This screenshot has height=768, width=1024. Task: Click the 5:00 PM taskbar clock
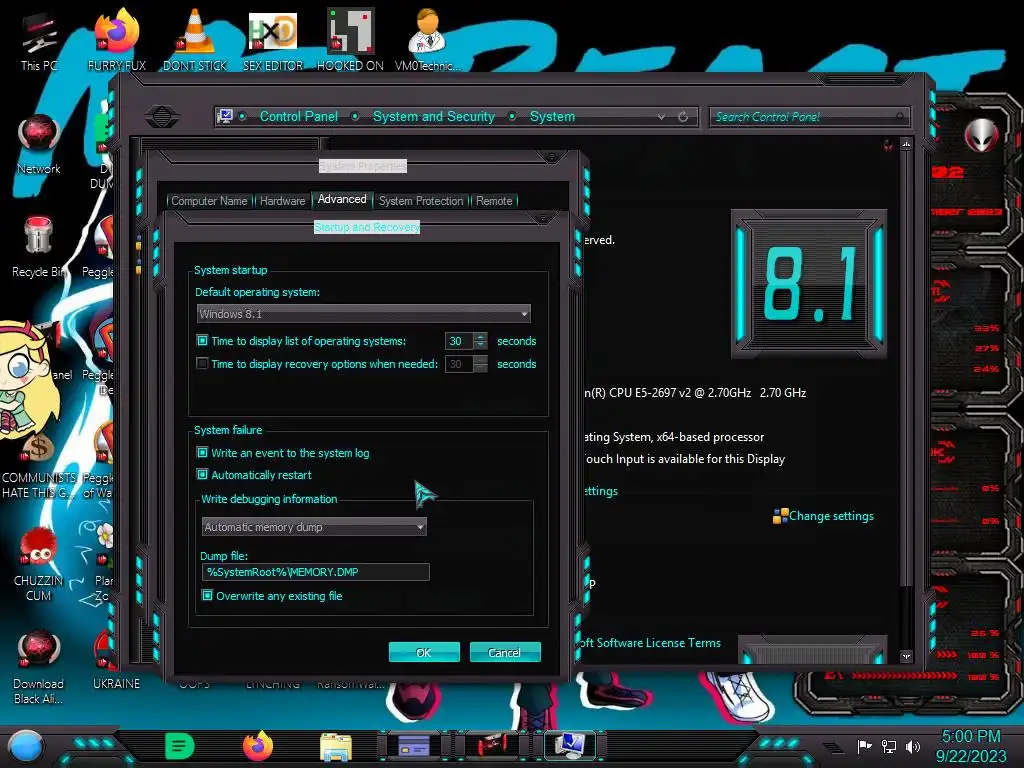tap(970, 736)
